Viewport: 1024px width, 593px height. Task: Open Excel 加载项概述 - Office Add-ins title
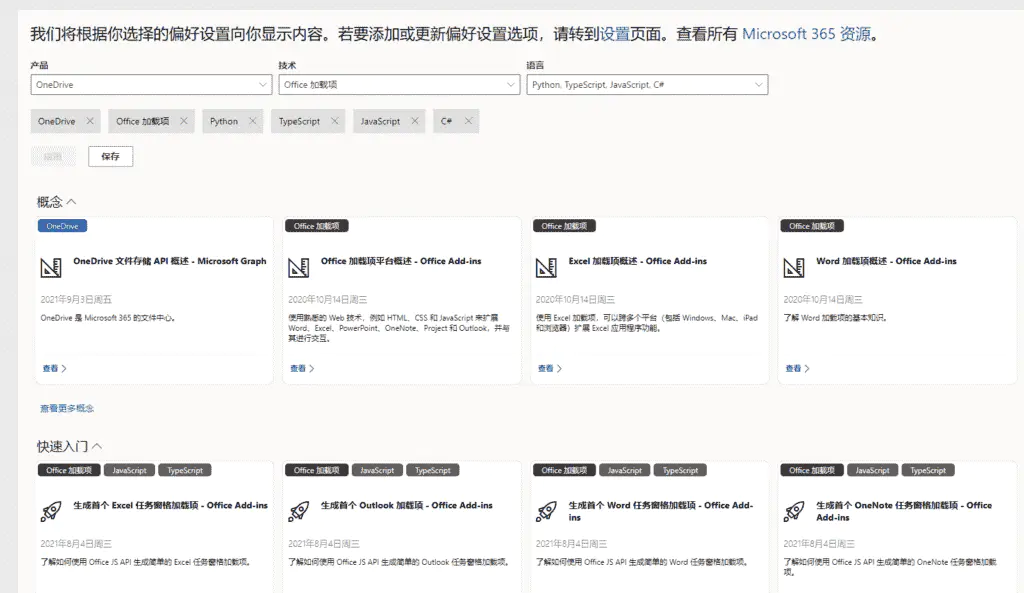point(637,261)
